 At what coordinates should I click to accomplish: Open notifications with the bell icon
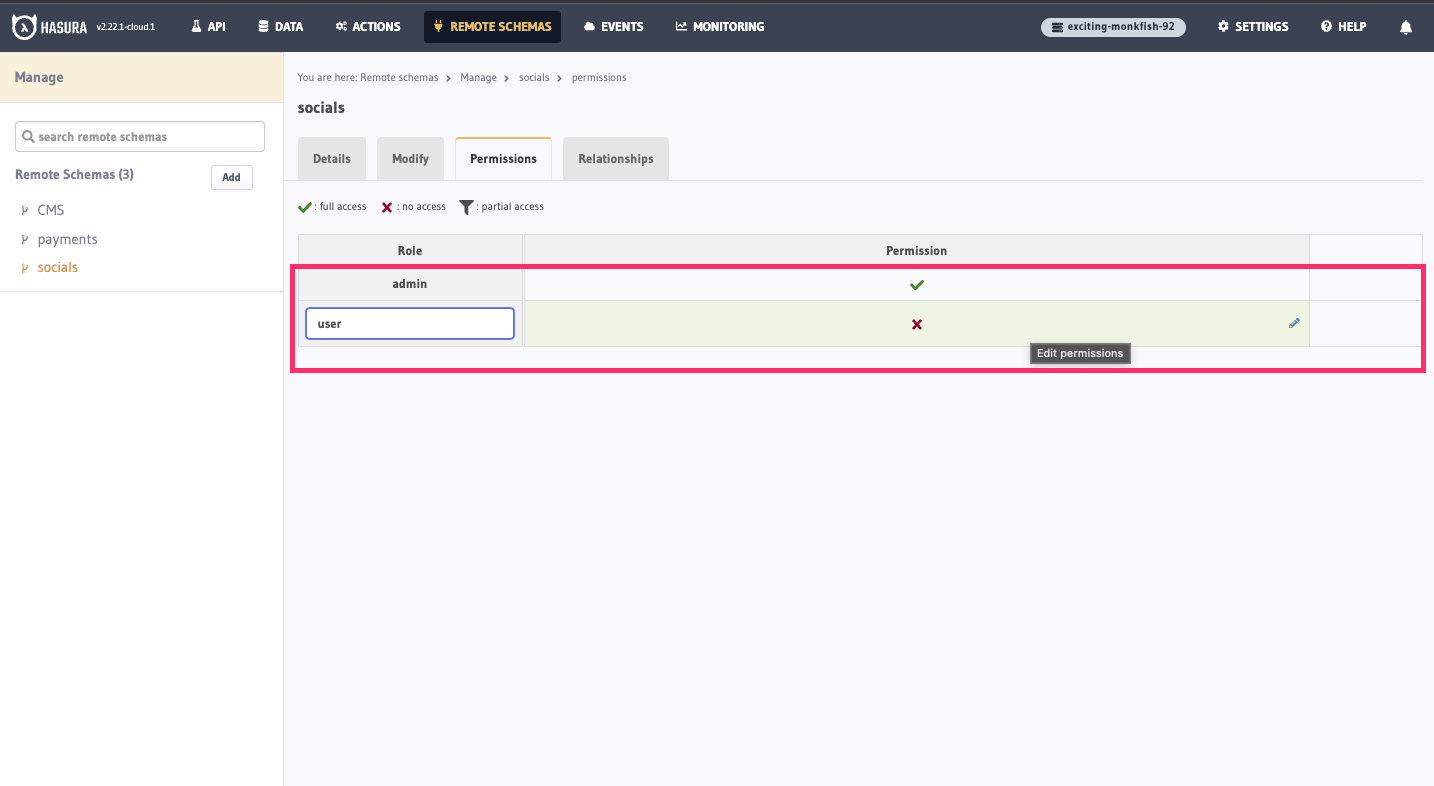pos(1406,26)
